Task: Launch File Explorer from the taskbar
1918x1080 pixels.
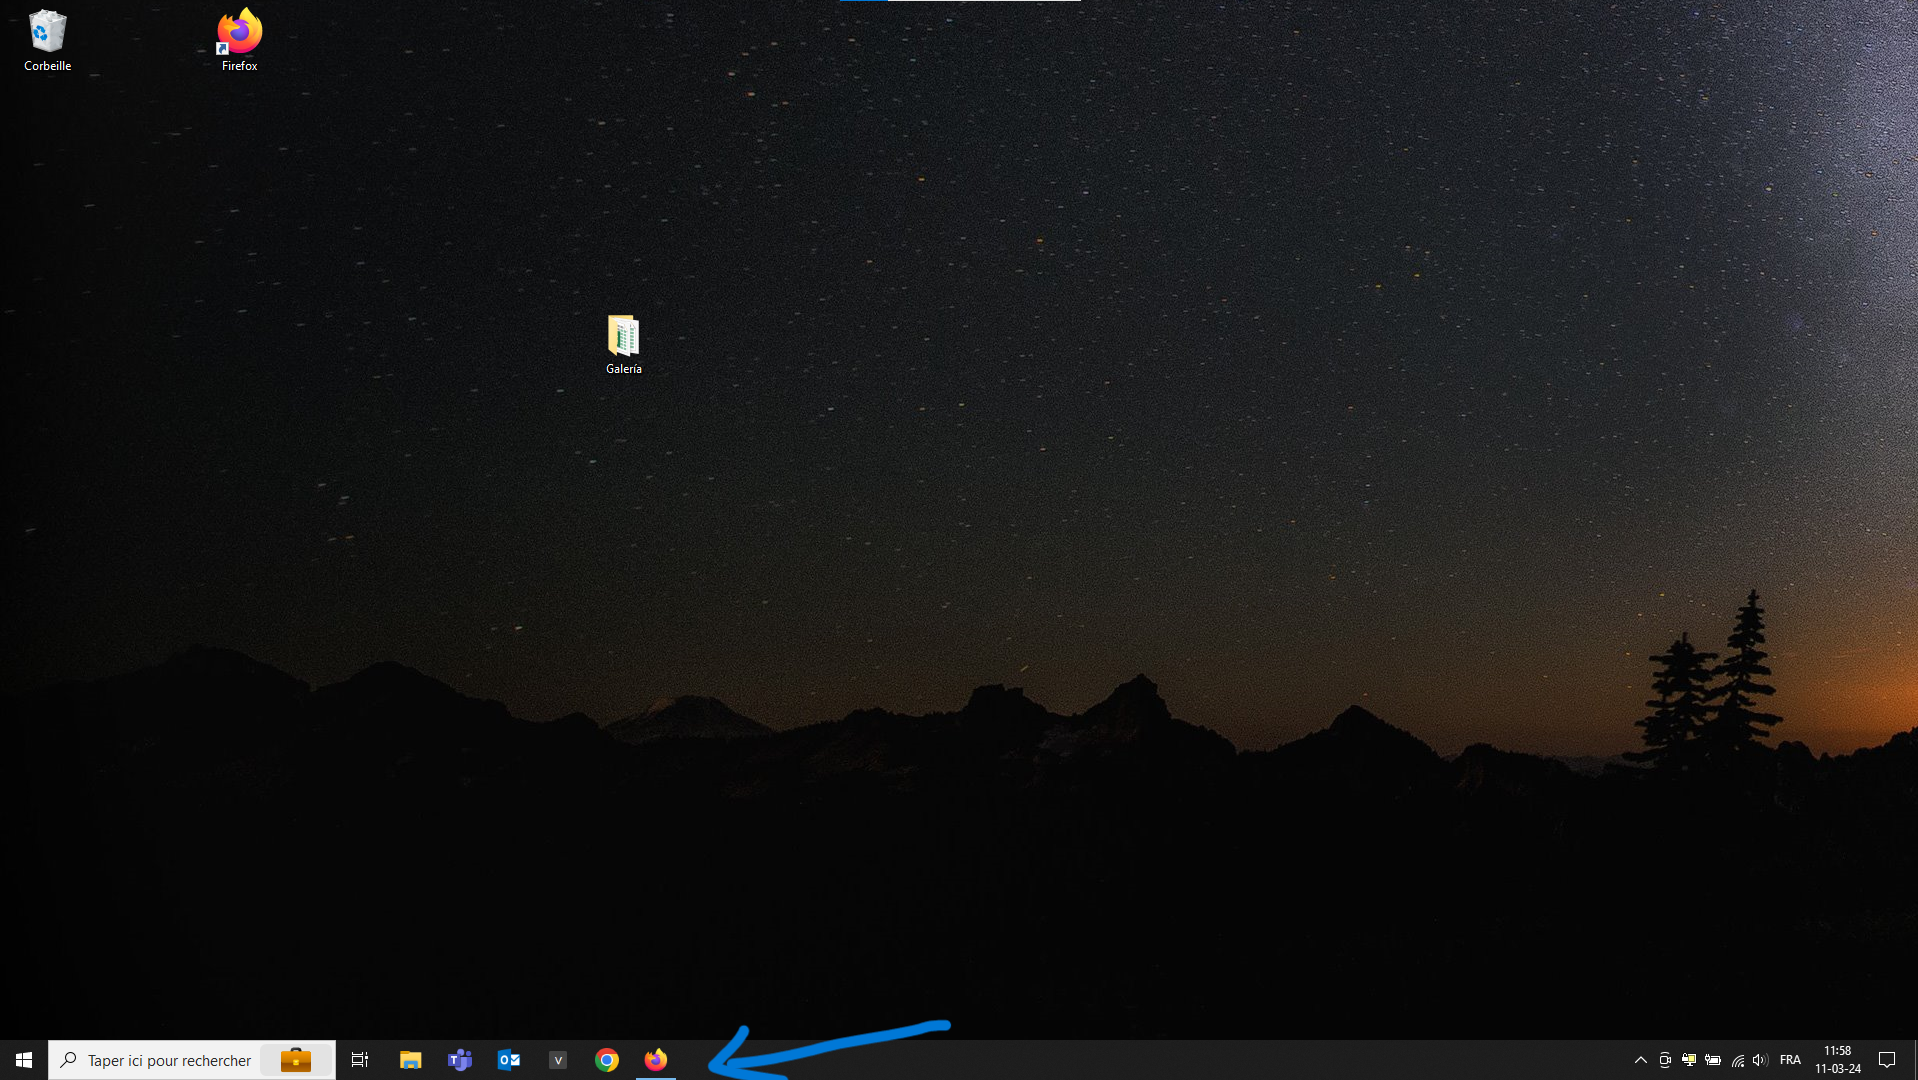Action: click(x=410, y=1060)
